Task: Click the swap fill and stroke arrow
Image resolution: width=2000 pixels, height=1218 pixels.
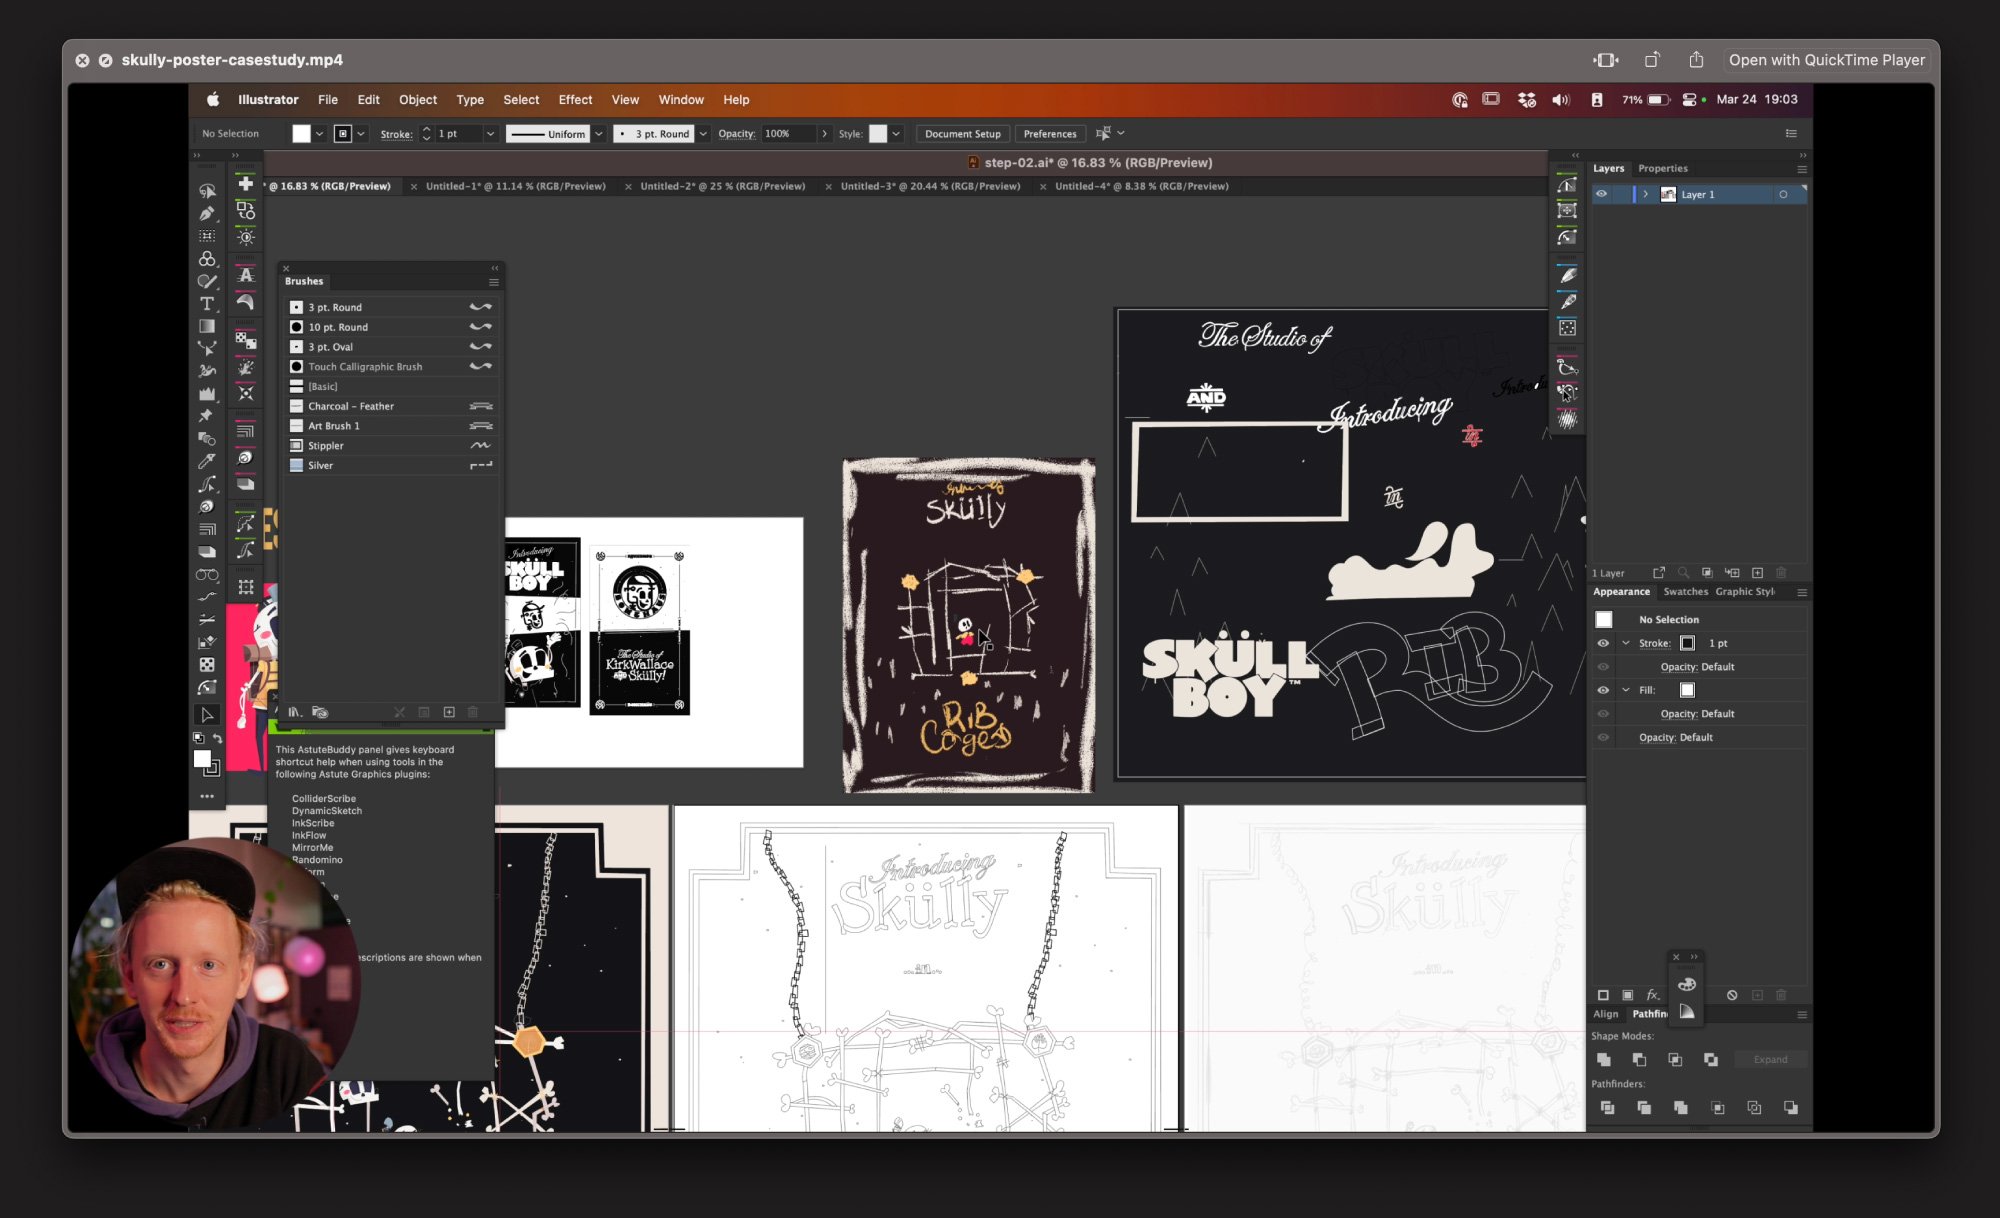Action: point(217,738)
